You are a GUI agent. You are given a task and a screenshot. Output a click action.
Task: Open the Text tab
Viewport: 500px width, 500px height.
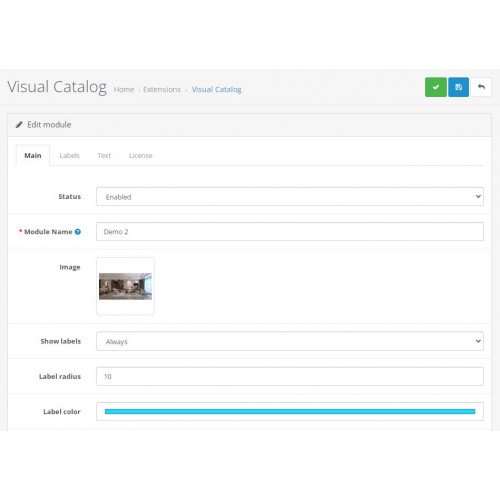point(104,155)
